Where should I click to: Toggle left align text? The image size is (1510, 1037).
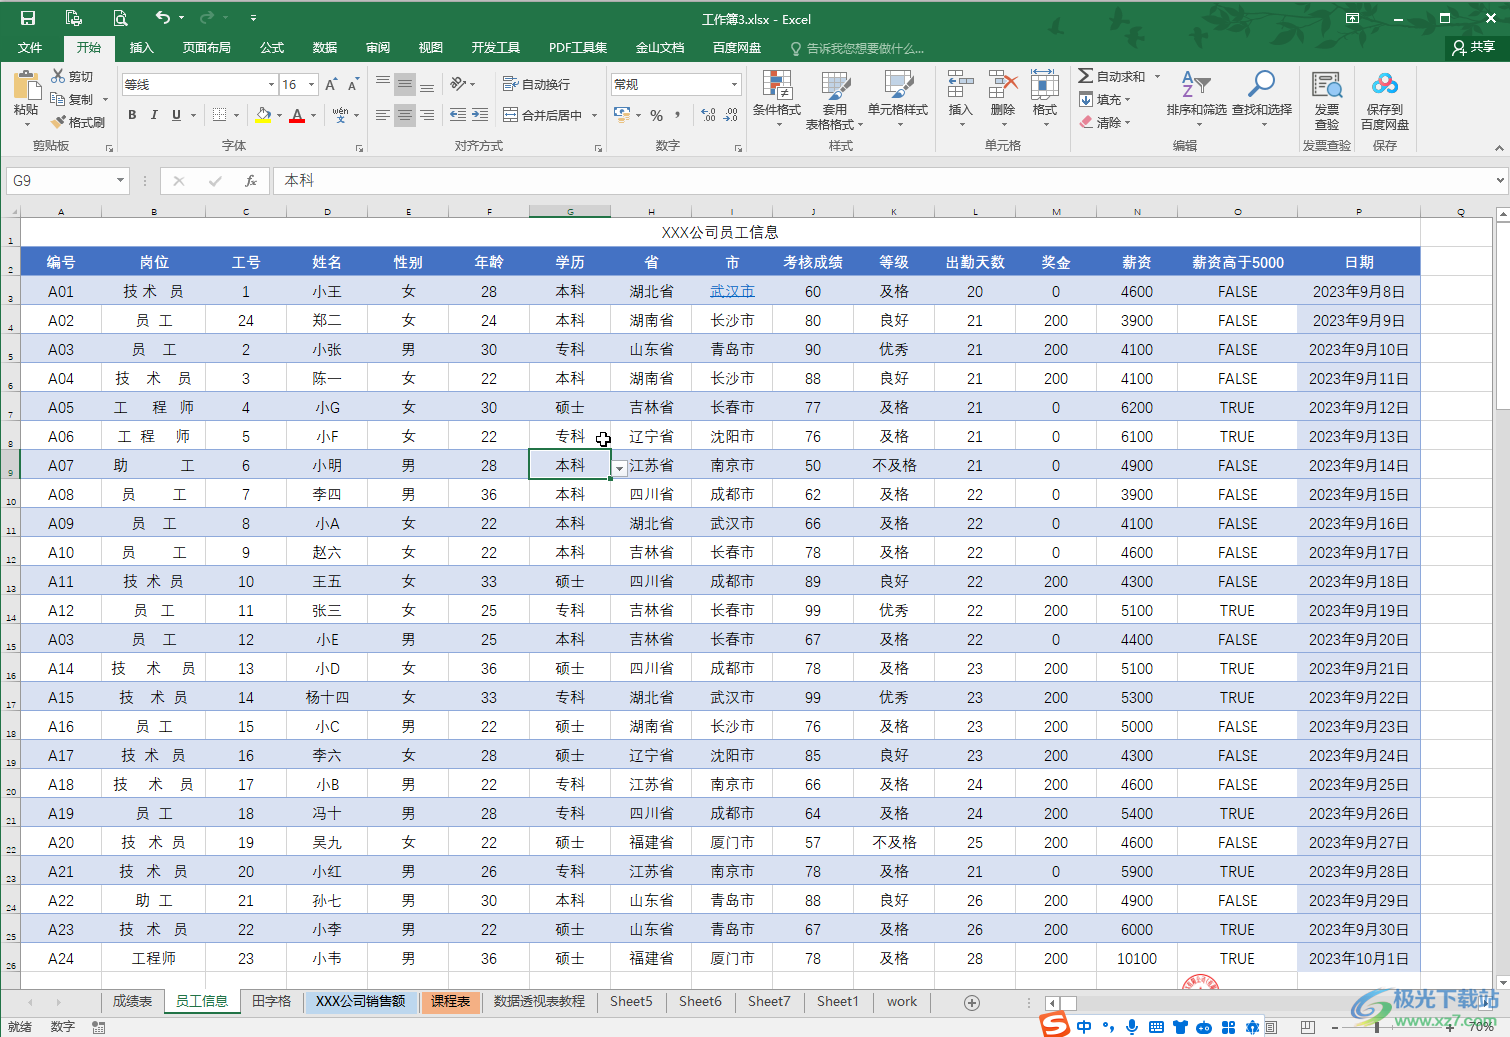(x=383, y=115)
